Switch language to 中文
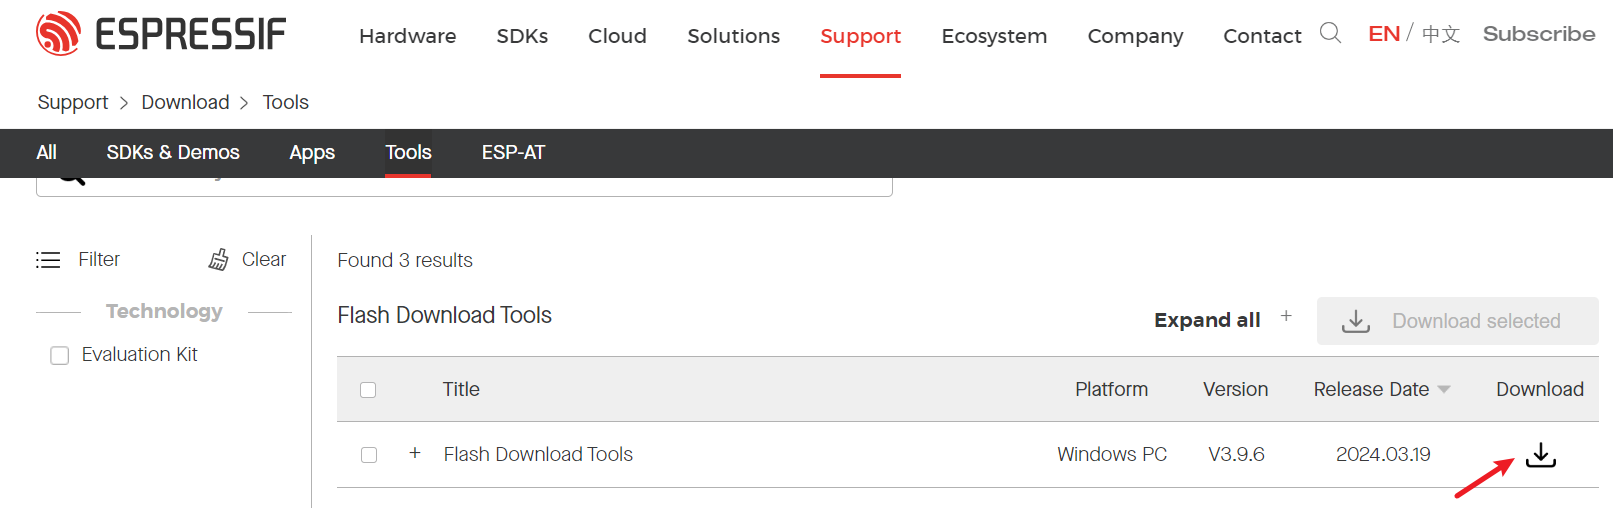 click(1441, 35)
